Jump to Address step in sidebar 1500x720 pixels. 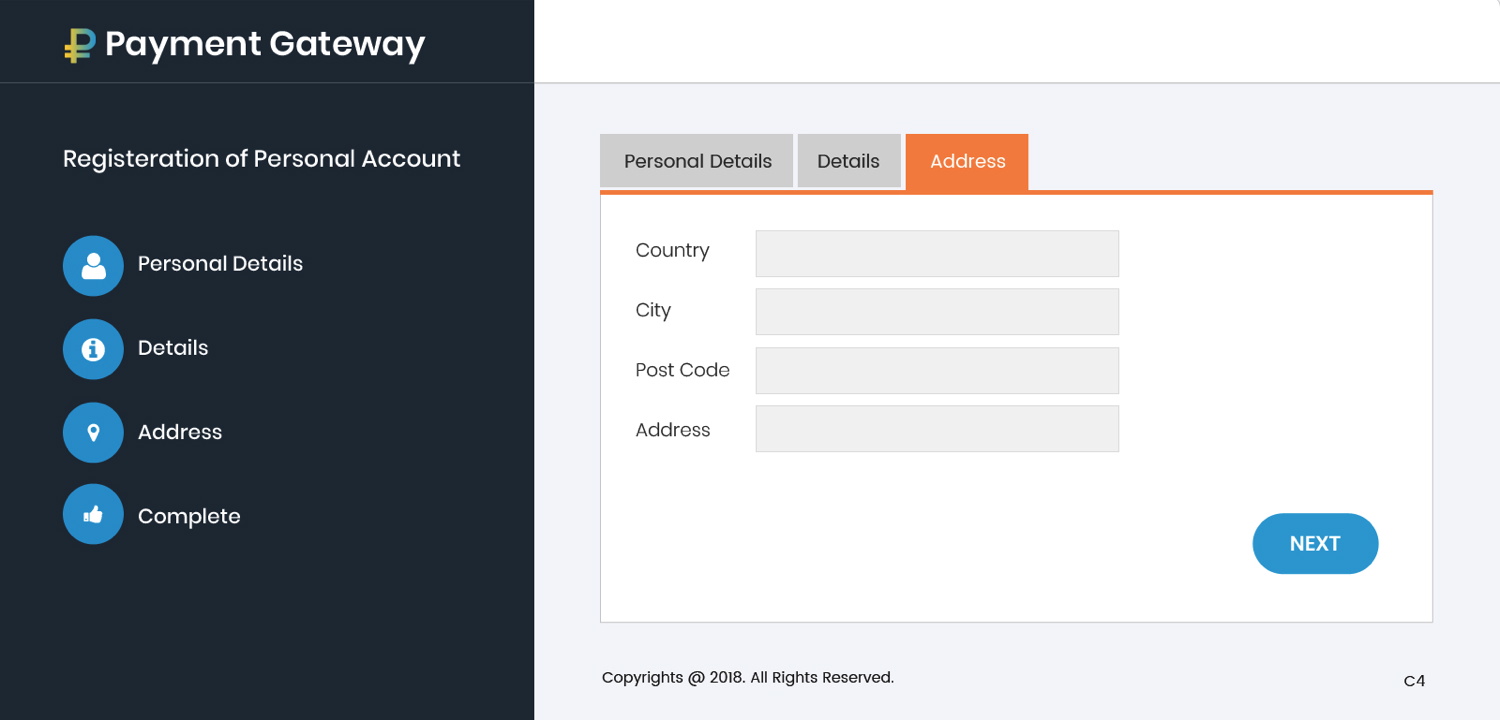coord(180,432)
